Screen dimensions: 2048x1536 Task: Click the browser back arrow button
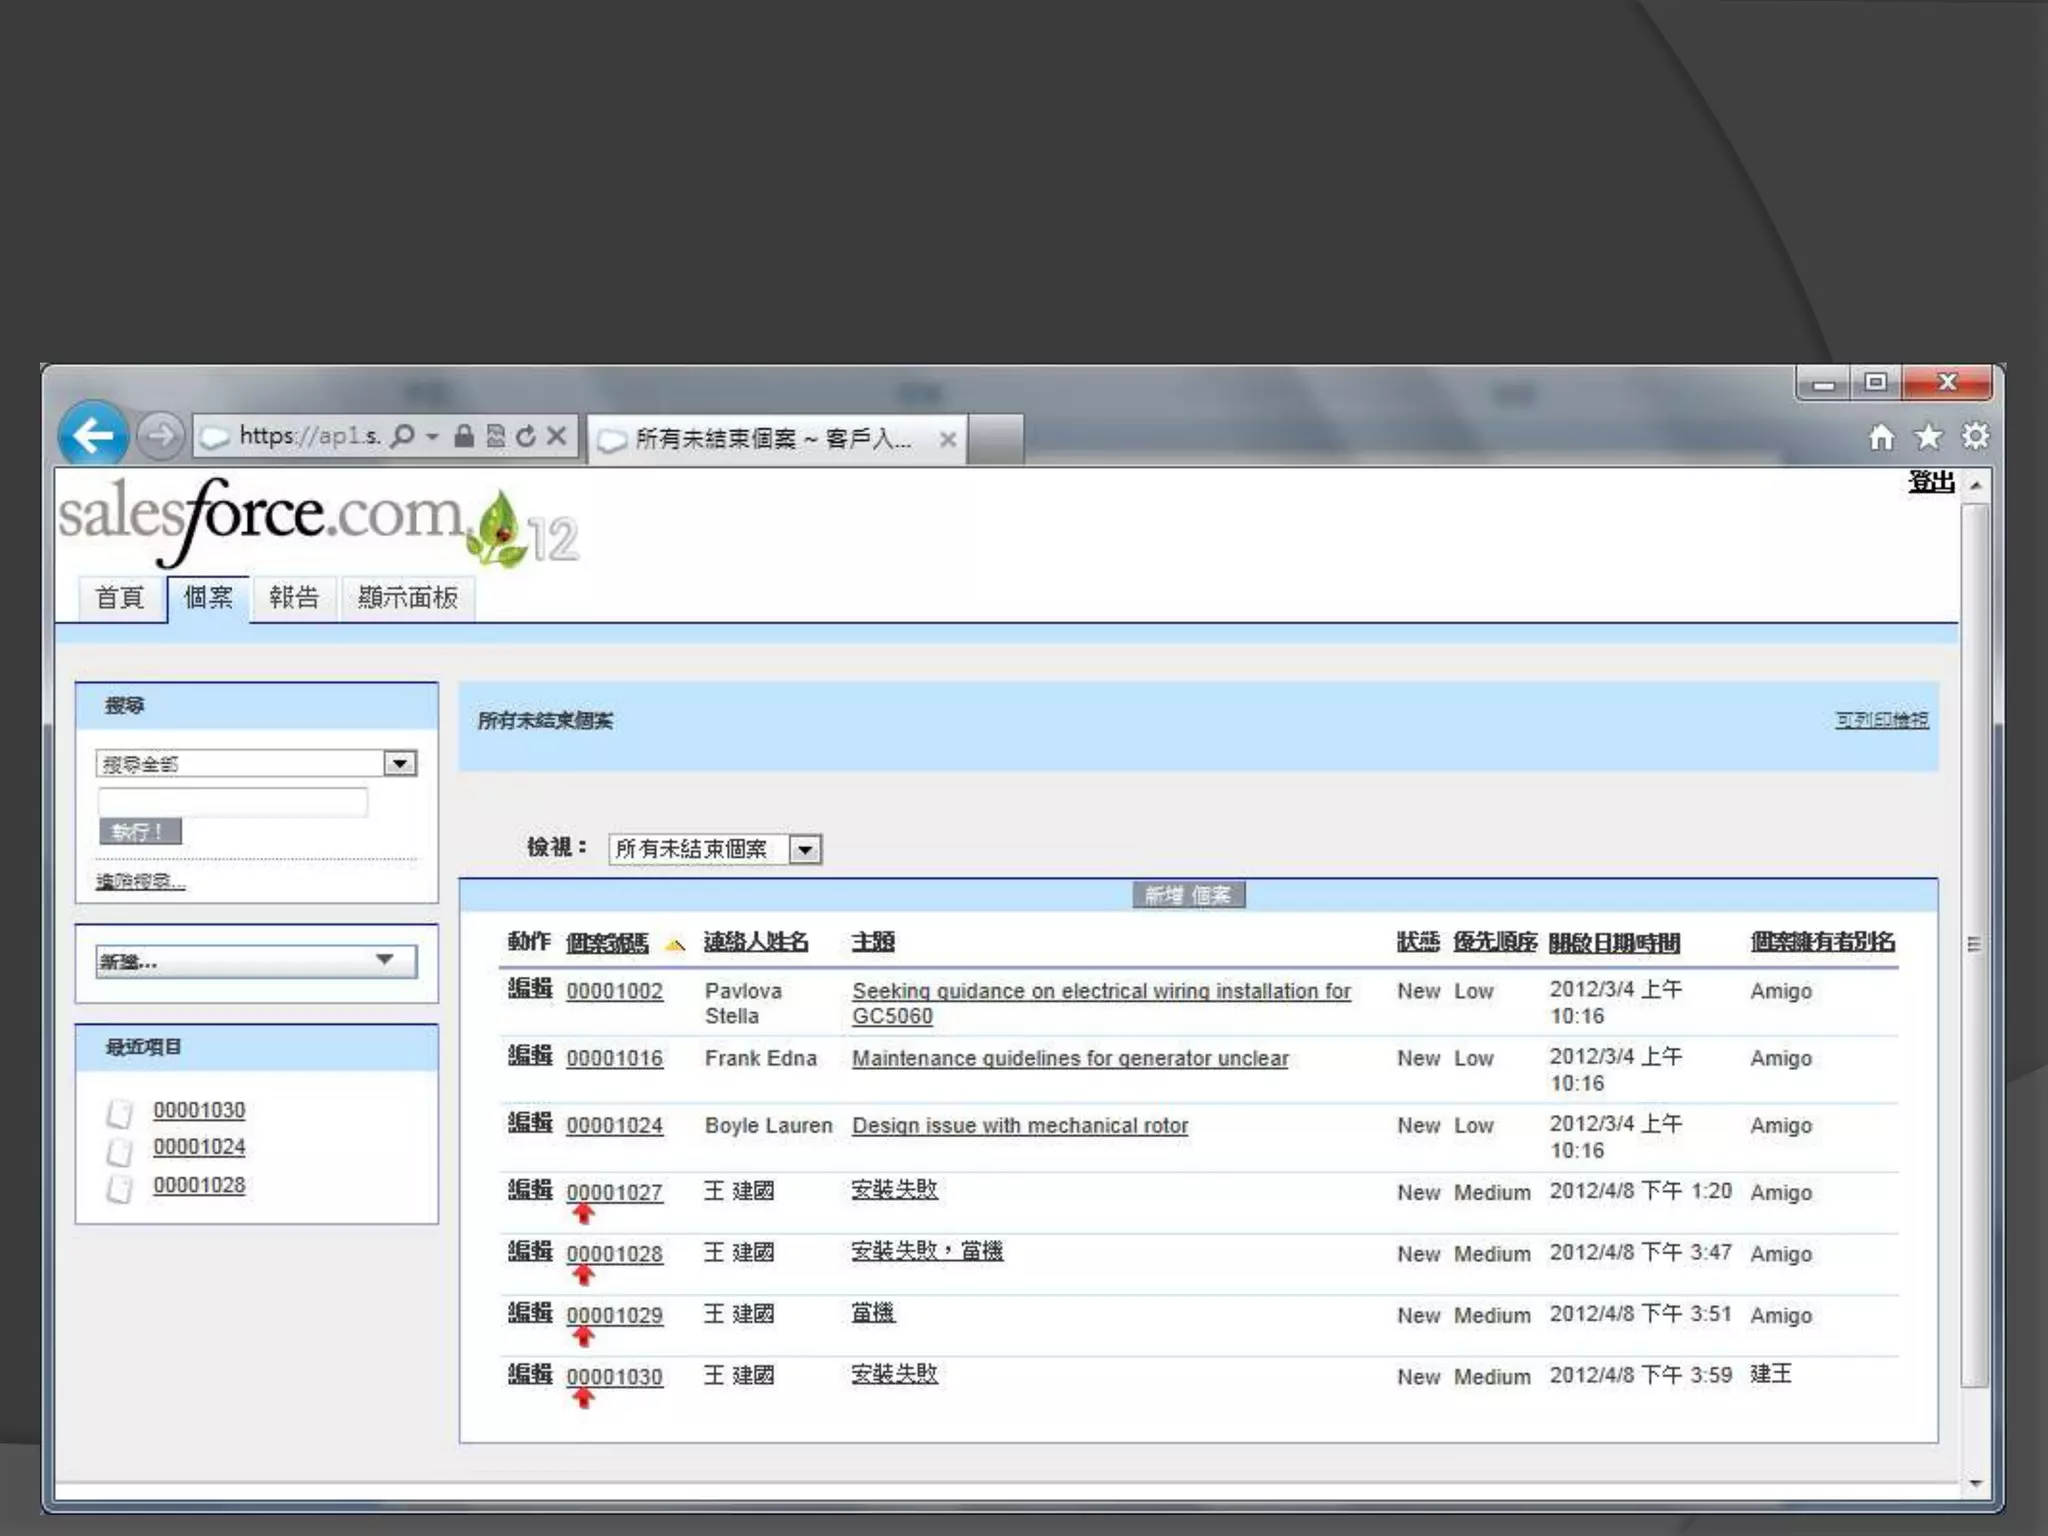tap(93, 436)
